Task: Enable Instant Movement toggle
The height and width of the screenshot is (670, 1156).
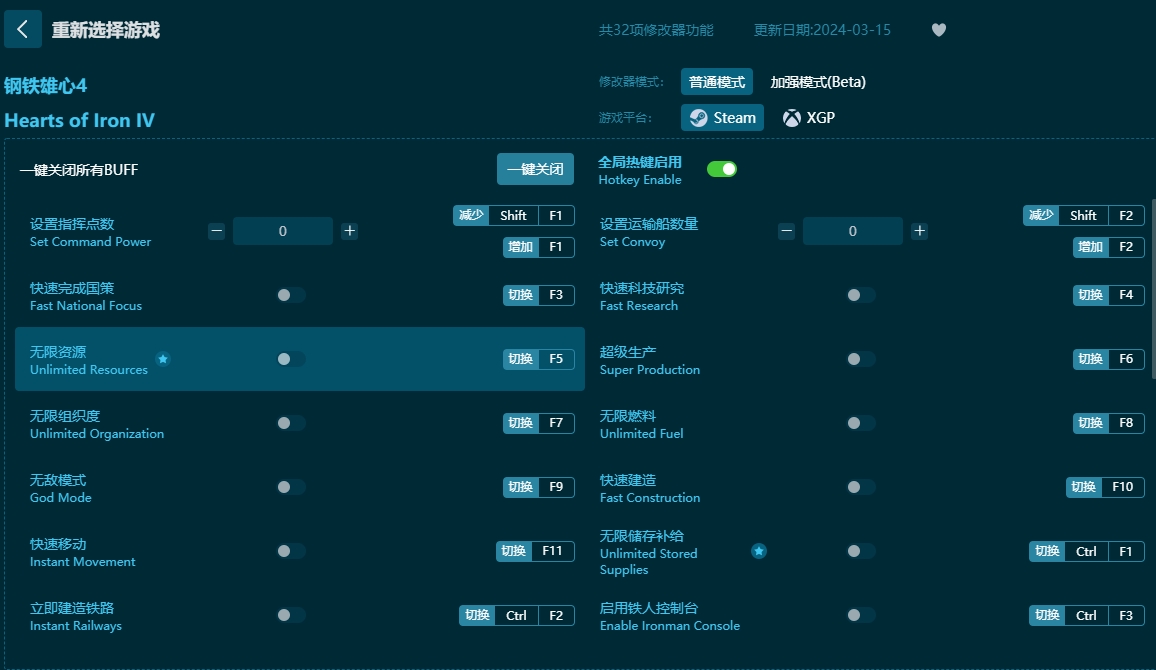Action: (290, 551)
